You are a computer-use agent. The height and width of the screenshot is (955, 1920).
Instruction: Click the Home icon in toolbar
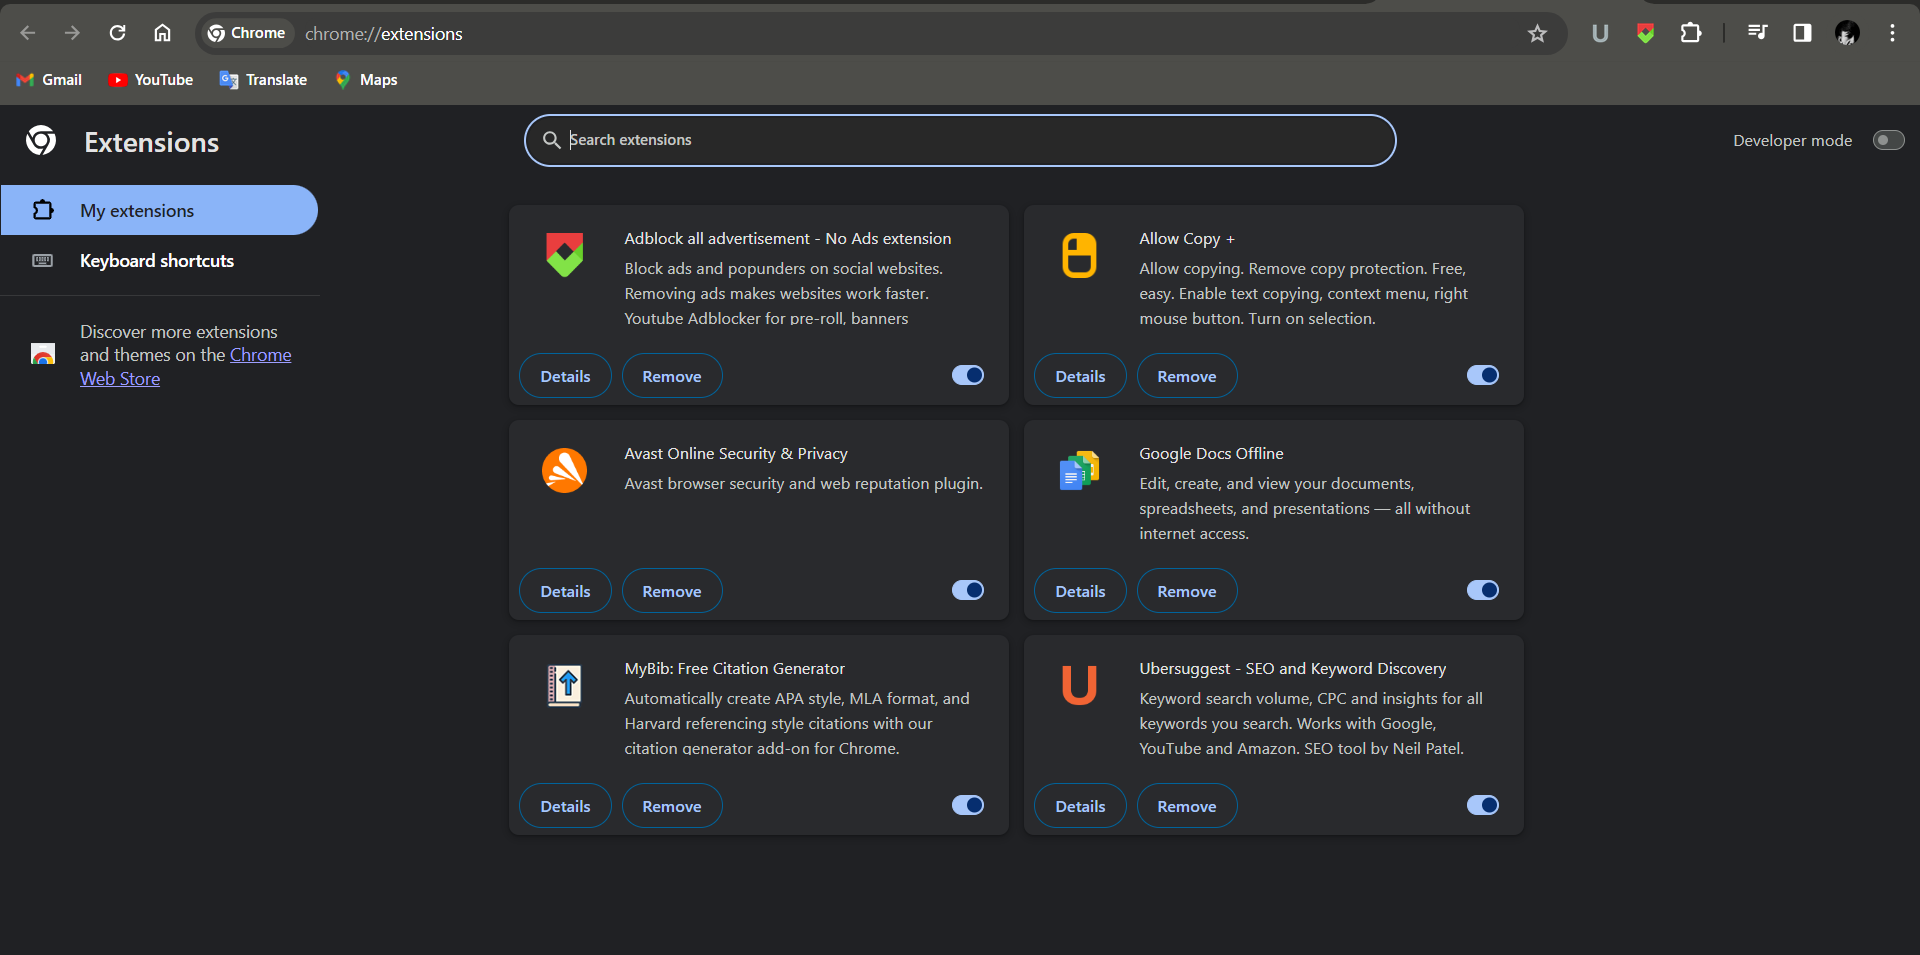(x=162, y=33)
